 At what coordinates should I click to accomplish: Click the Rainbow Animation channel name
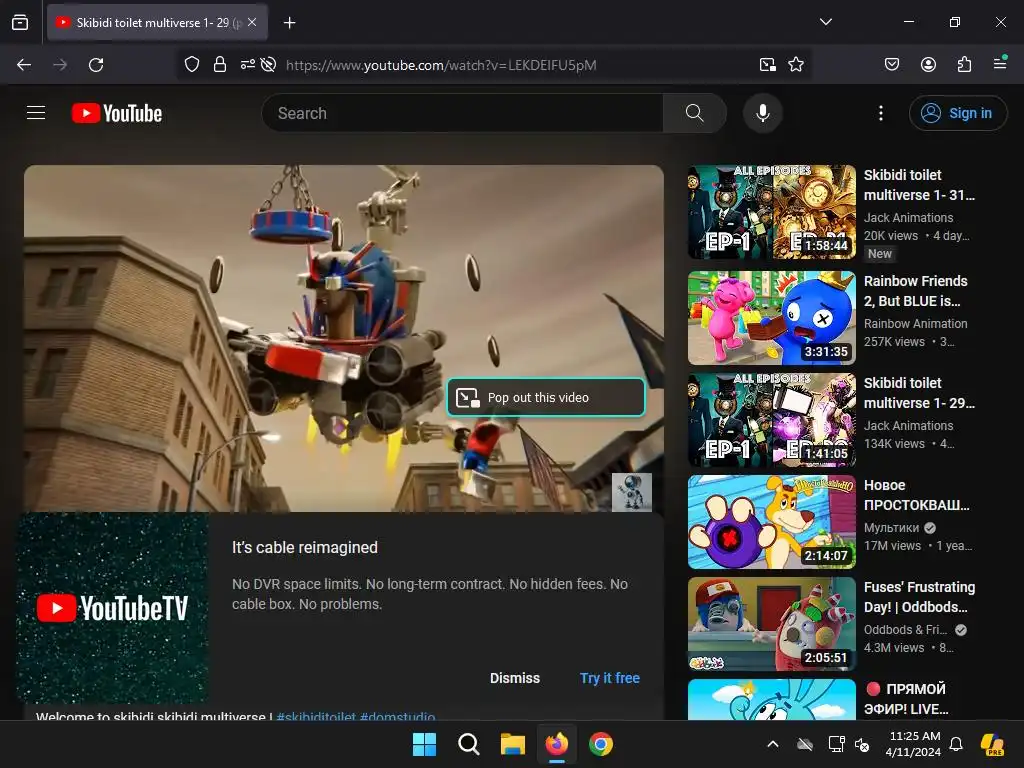(x=916, y=323)
